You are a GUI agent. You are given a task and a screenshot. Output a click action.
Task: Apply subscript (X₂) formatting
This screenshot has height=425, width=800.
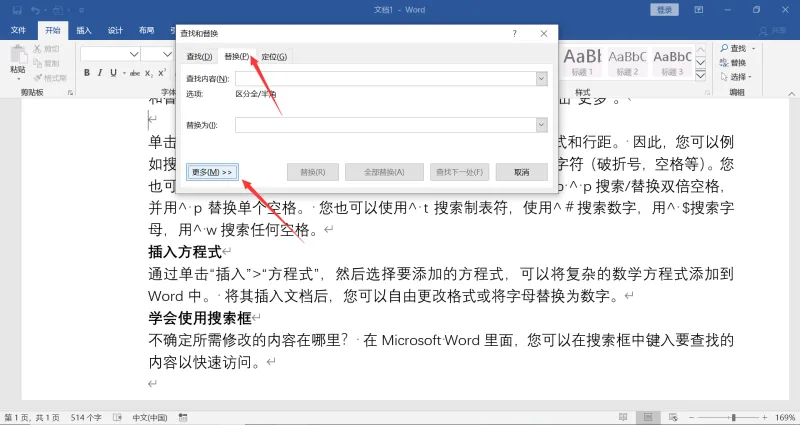(148, 73)
